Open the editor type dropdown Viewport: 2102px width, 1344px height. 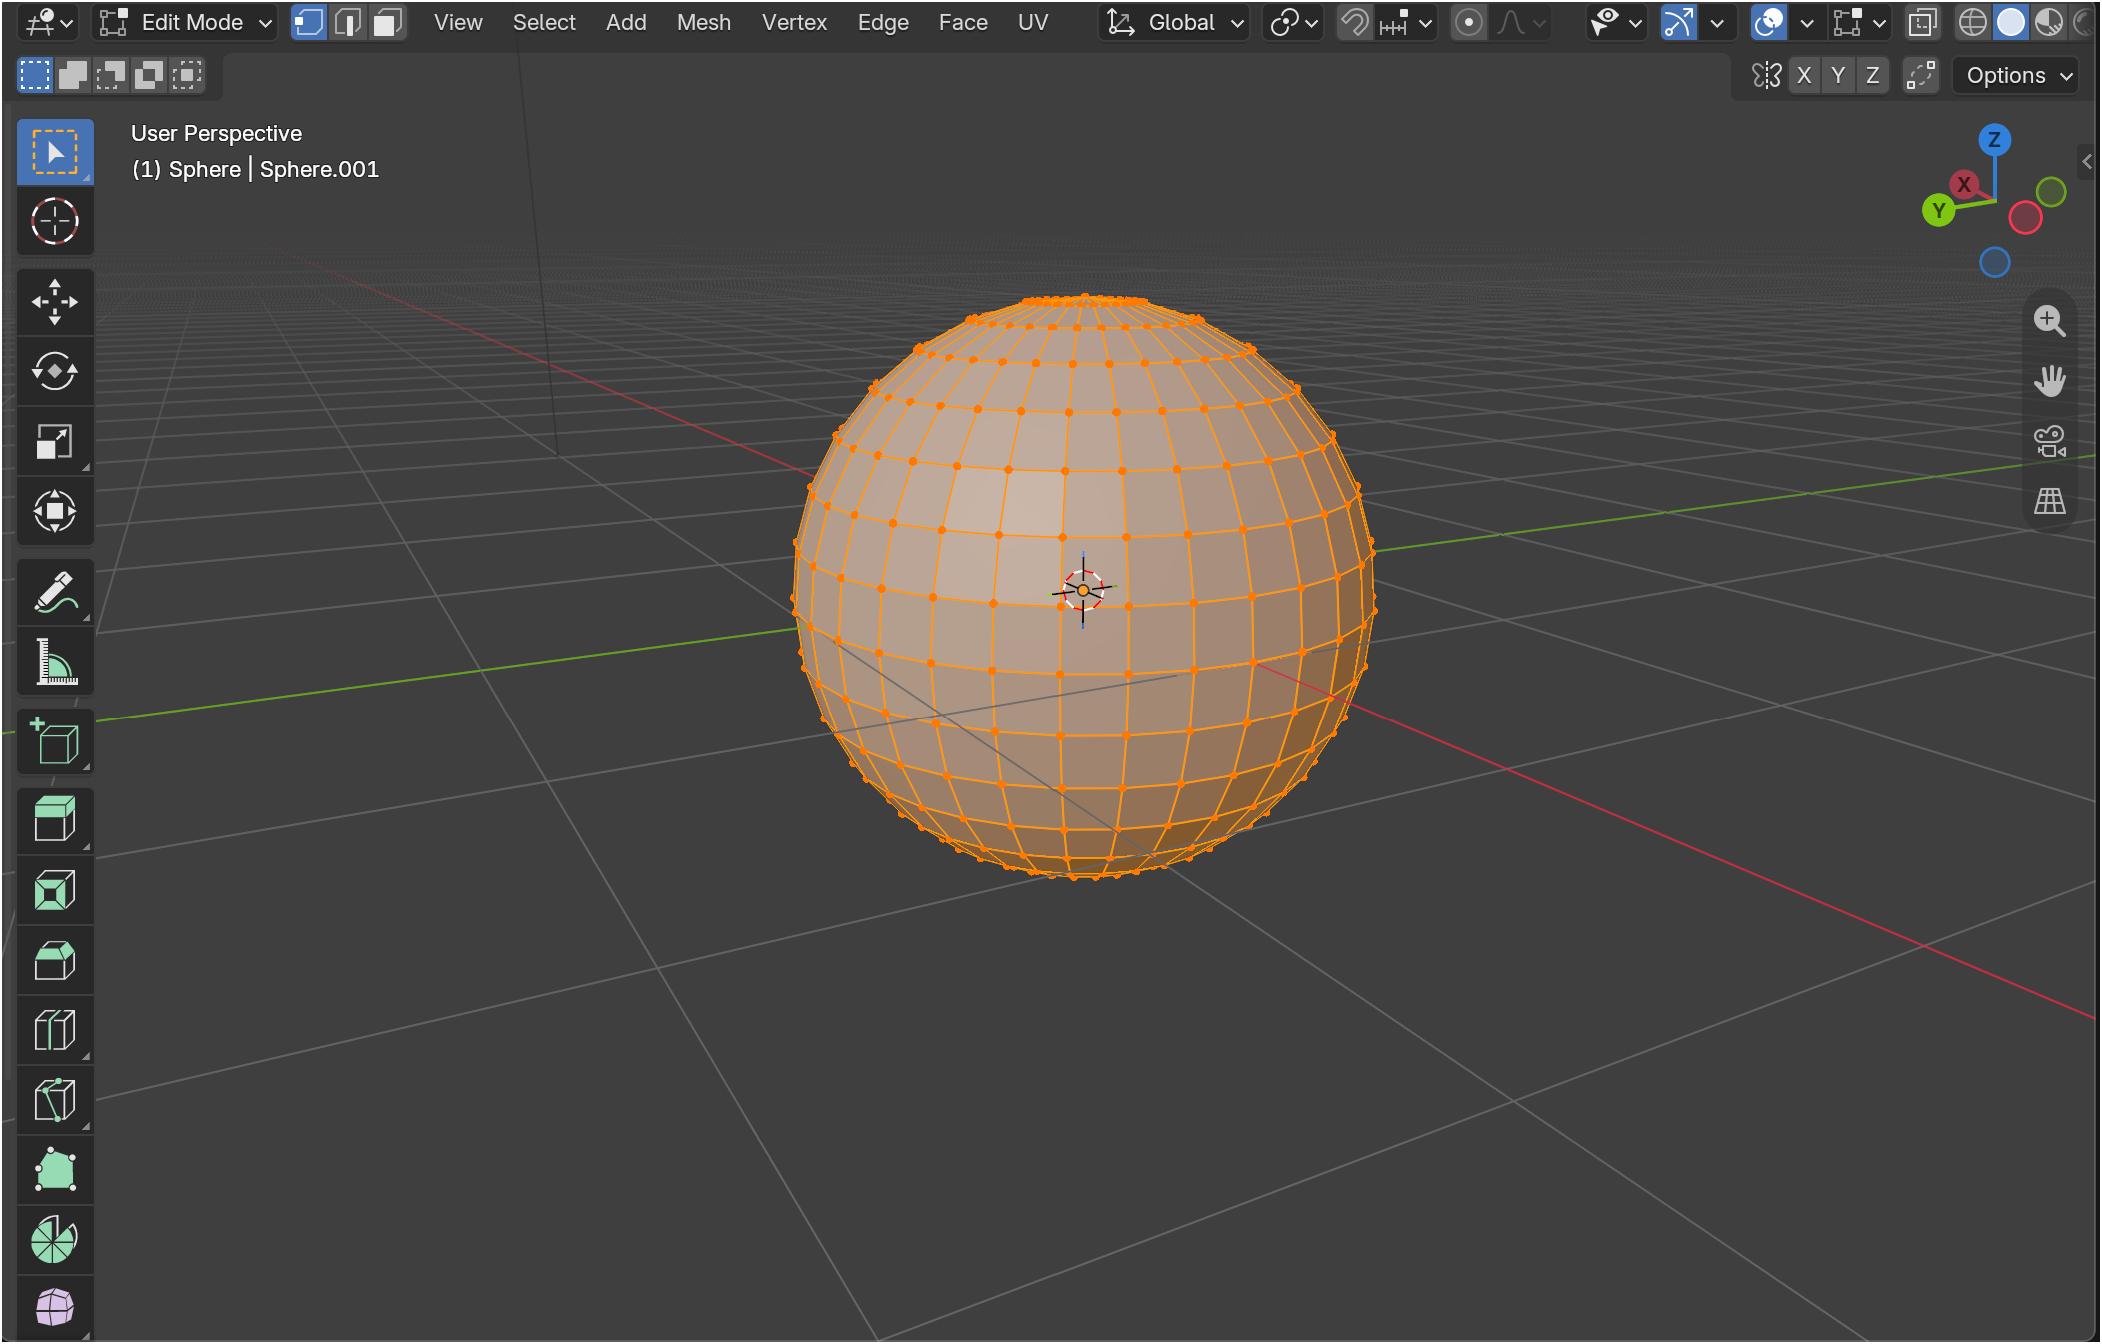point(49,22)
